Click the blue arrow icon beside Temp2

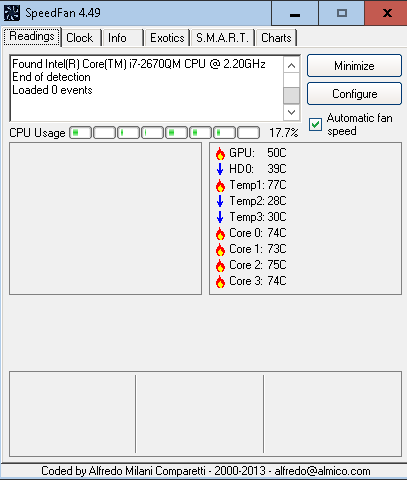(x=220, y=201)
